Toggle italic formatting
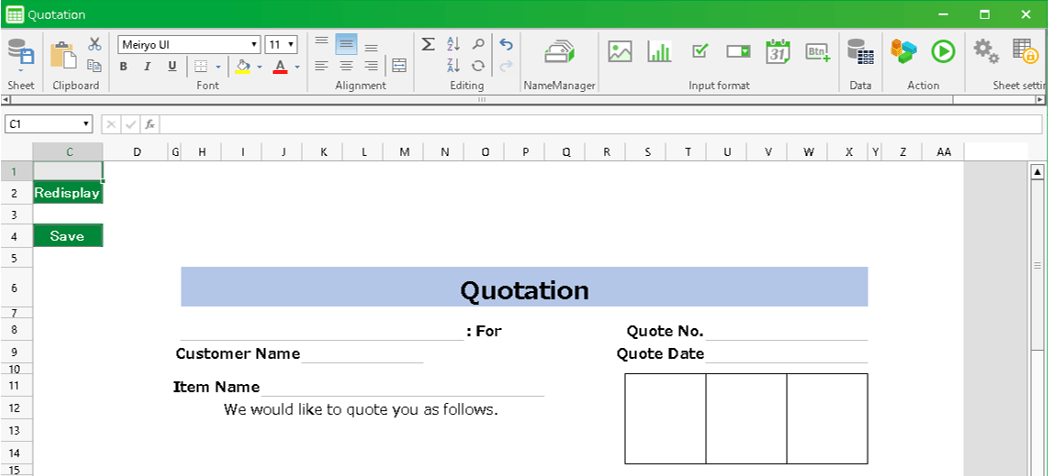The image size is (1048, 476). click(147, 66)
